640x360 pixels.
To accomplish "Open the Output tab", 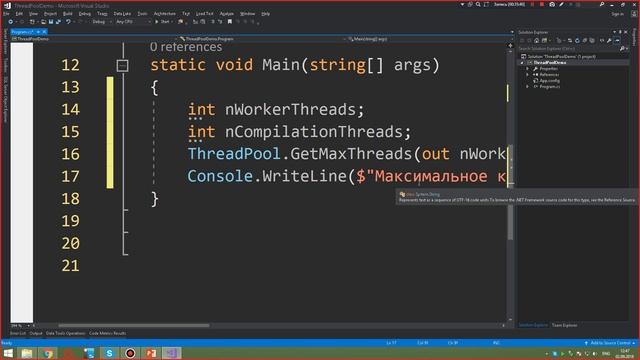I will (x=36, y=333).
